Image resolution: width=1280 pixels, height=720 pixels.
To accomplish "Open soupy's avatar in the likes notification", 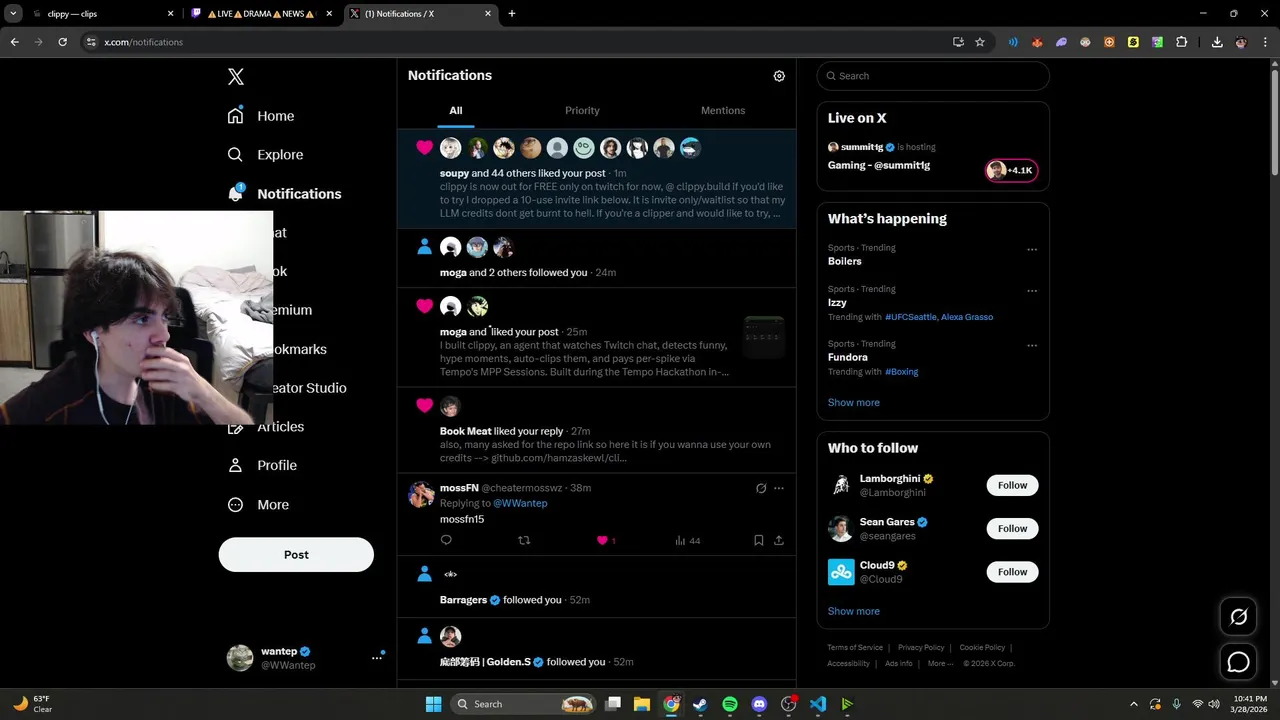I will click(451, 148).
